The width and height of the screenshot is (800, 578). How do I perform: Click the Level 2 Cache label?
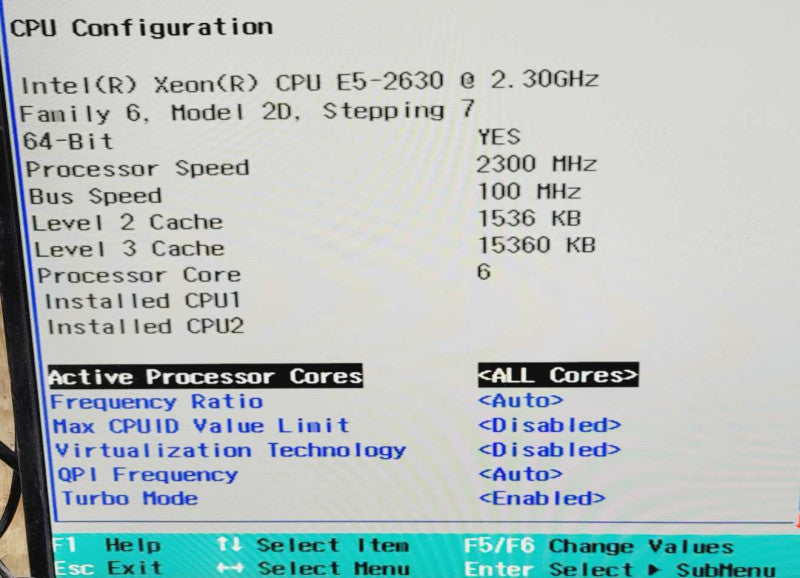[x=127, y=222]
